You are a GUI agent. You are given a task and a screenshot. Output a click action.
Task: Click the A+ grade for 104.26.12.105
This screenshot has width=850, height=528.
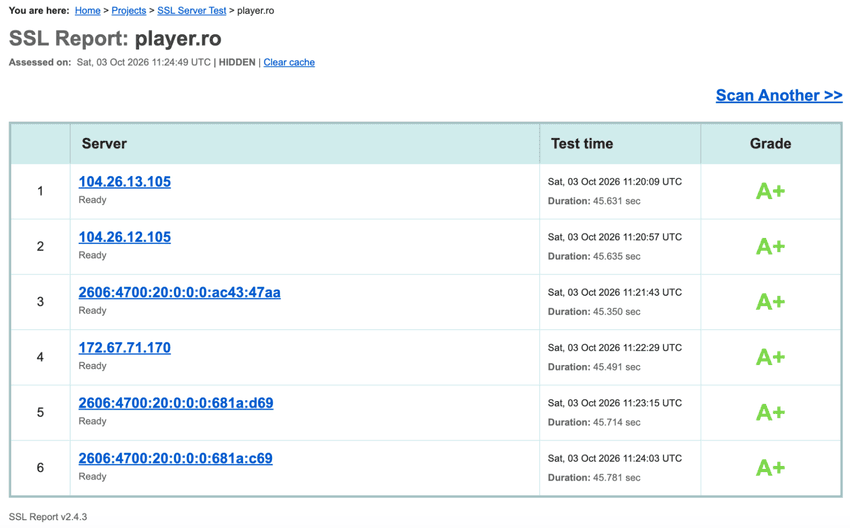[x=770, y=247]
